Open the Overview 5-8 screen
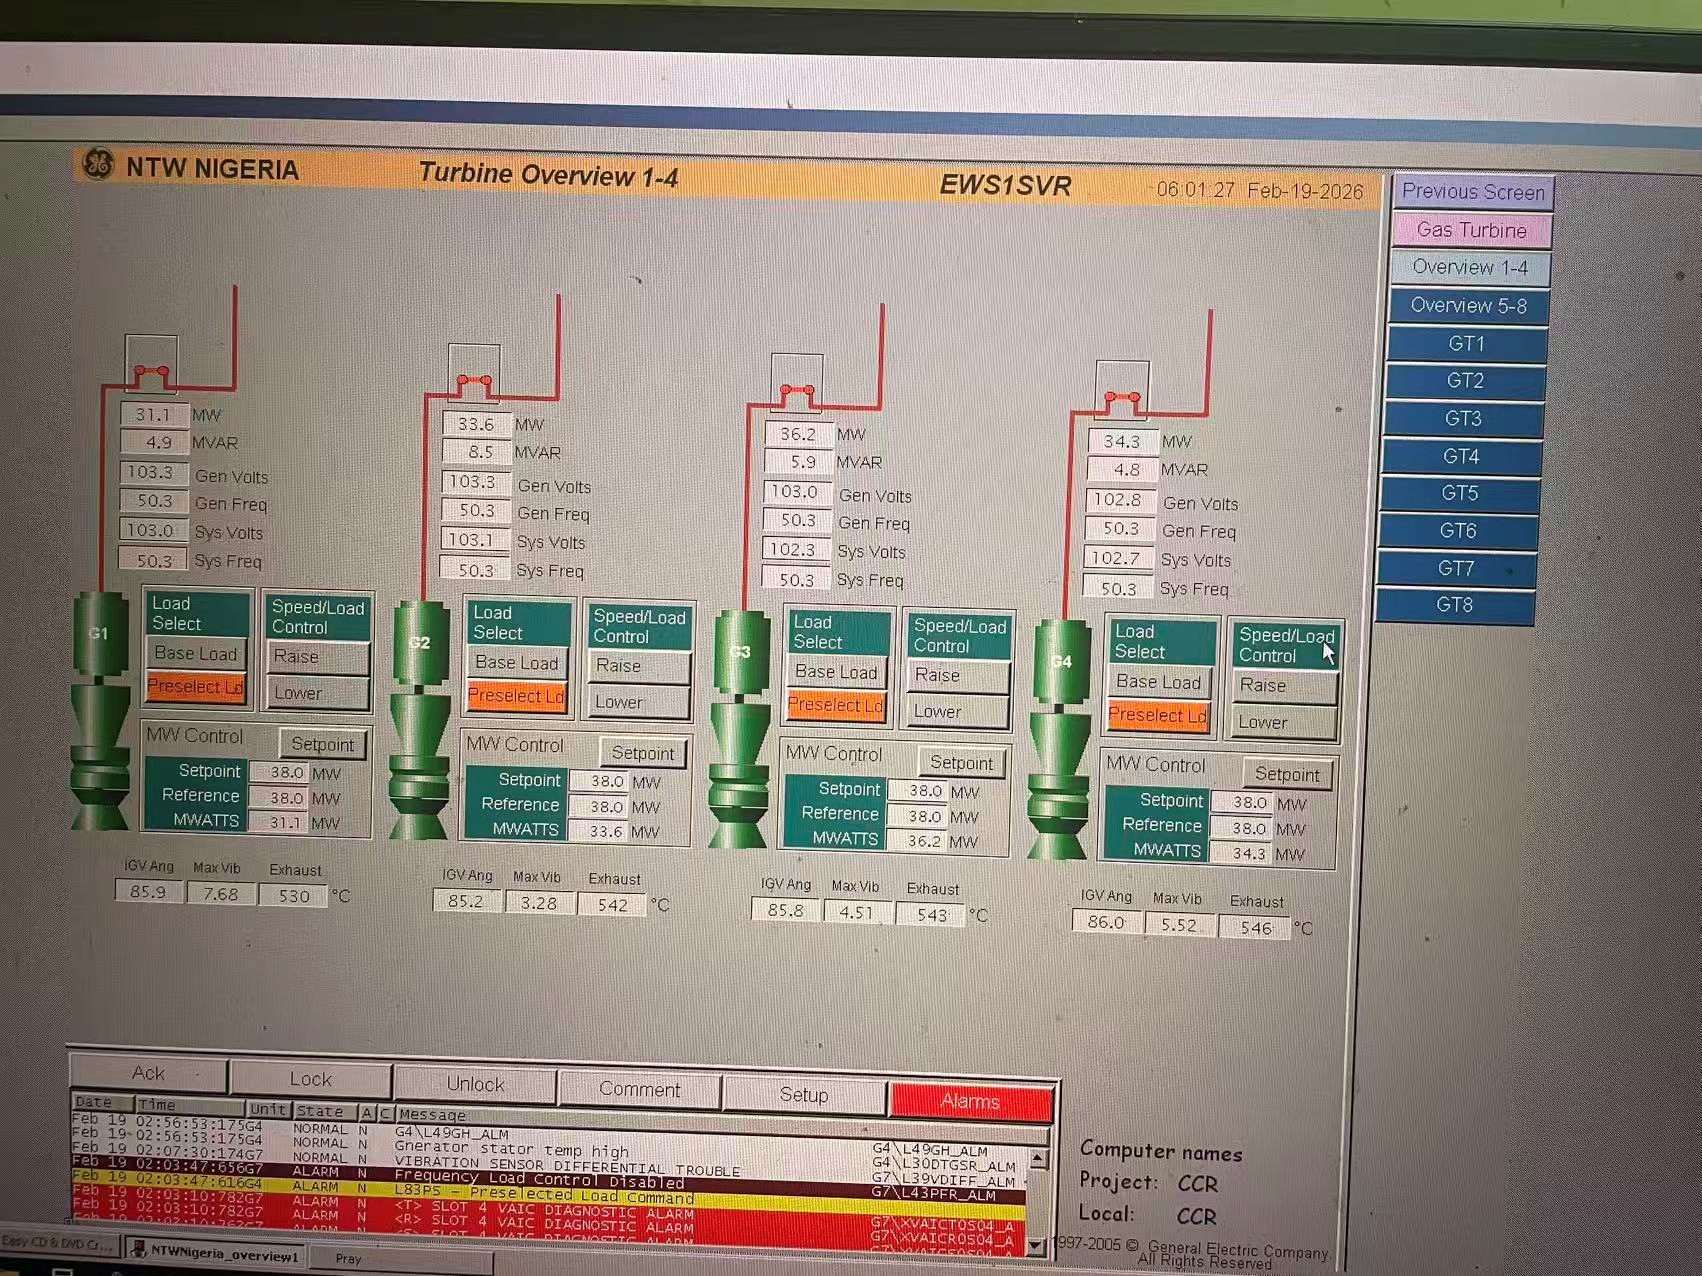The image size is (1702, 1276). tap(1468, 306)
